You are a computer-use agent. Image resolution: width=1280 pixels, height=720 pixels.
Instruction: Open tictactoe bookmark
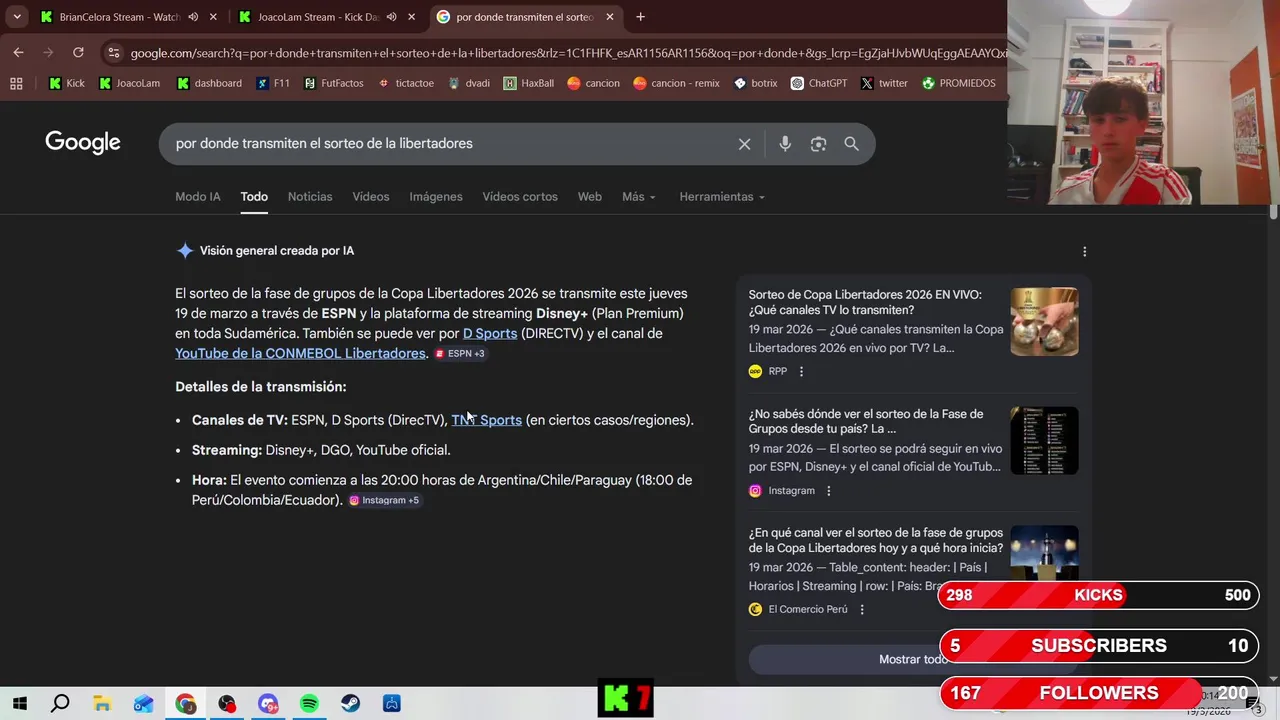click(405, 83)
